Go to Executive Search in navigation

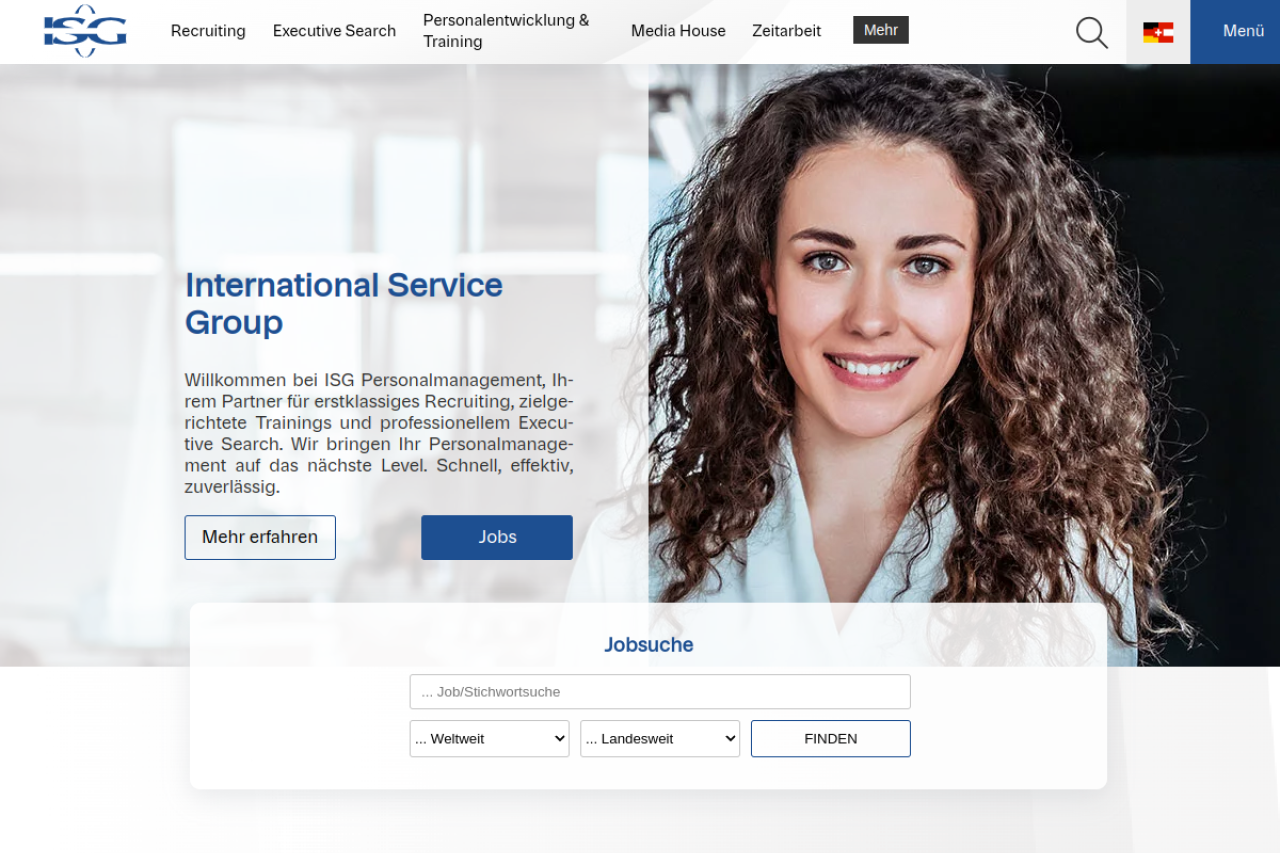click(334, 31)
